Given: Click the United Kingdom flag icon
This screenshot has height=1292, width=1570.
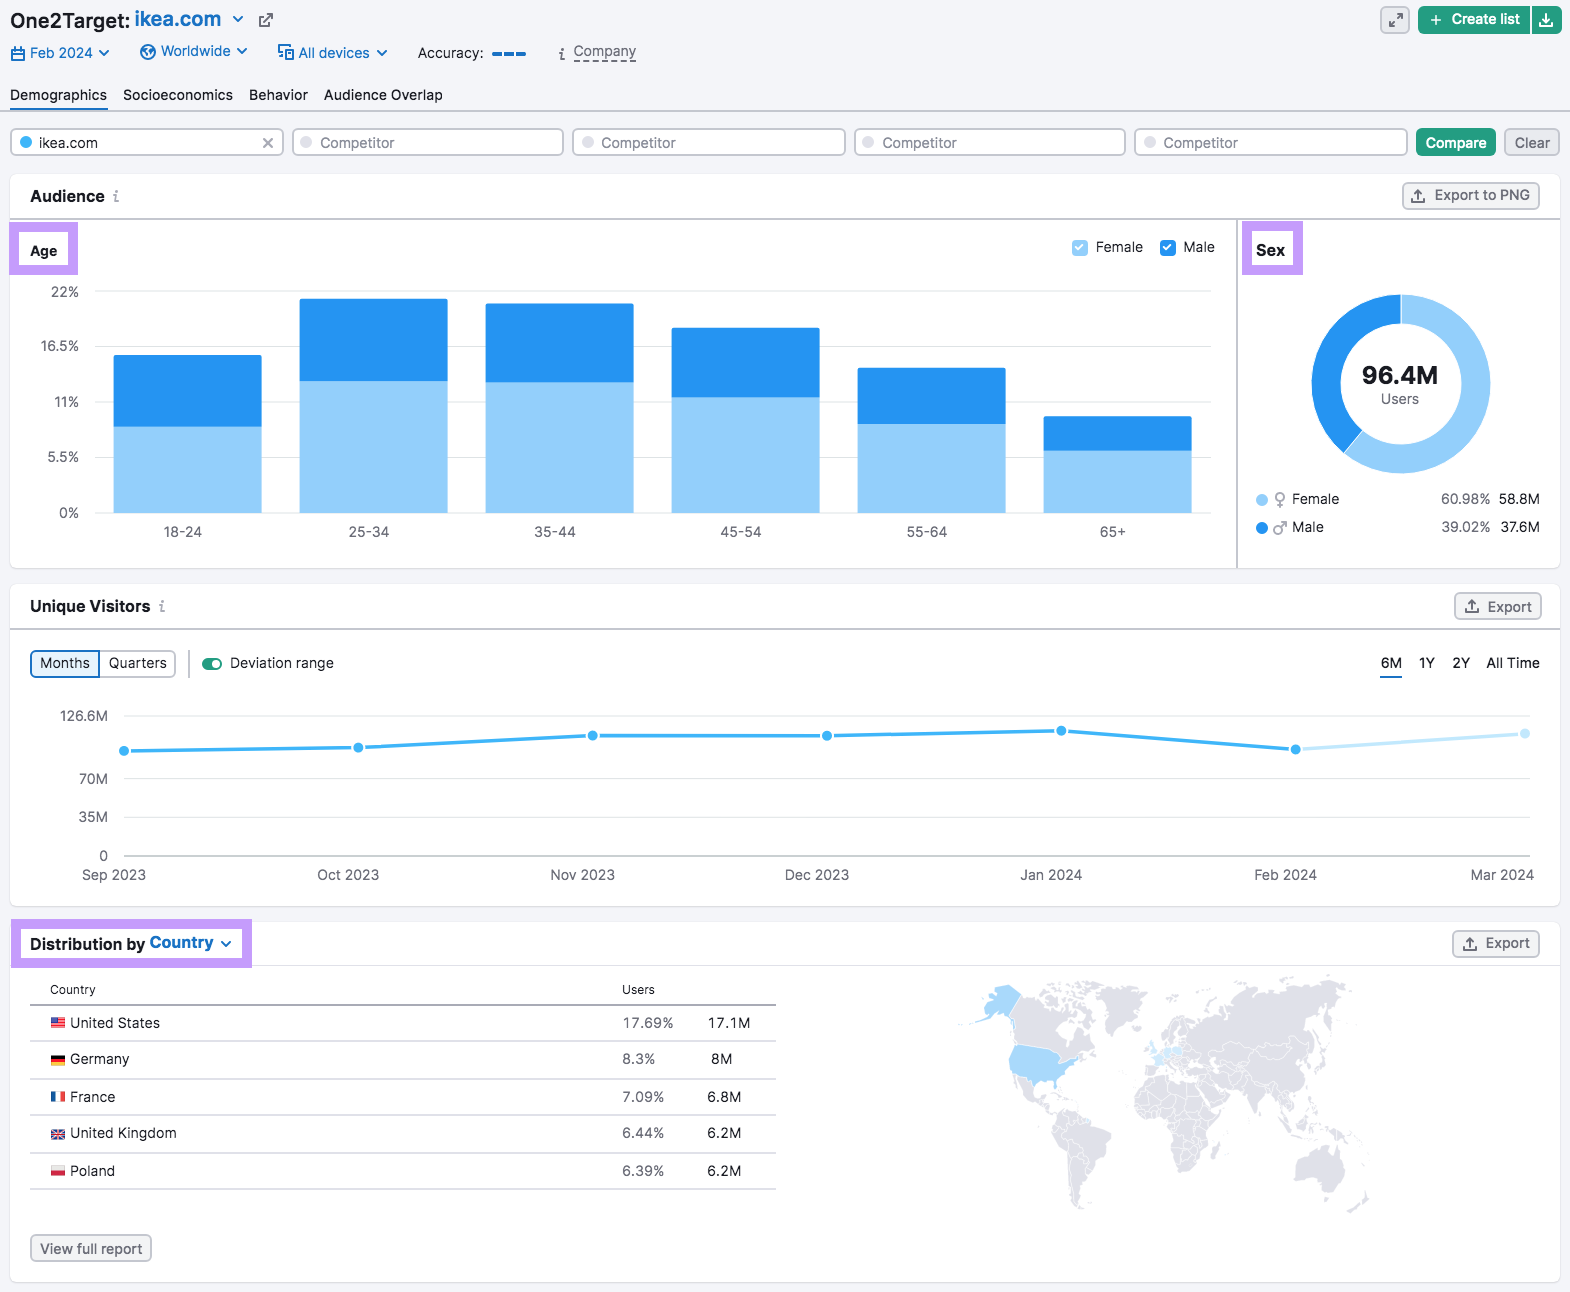Looking at the screenshot, I should pyautogui.click(x=58, y=1134).
